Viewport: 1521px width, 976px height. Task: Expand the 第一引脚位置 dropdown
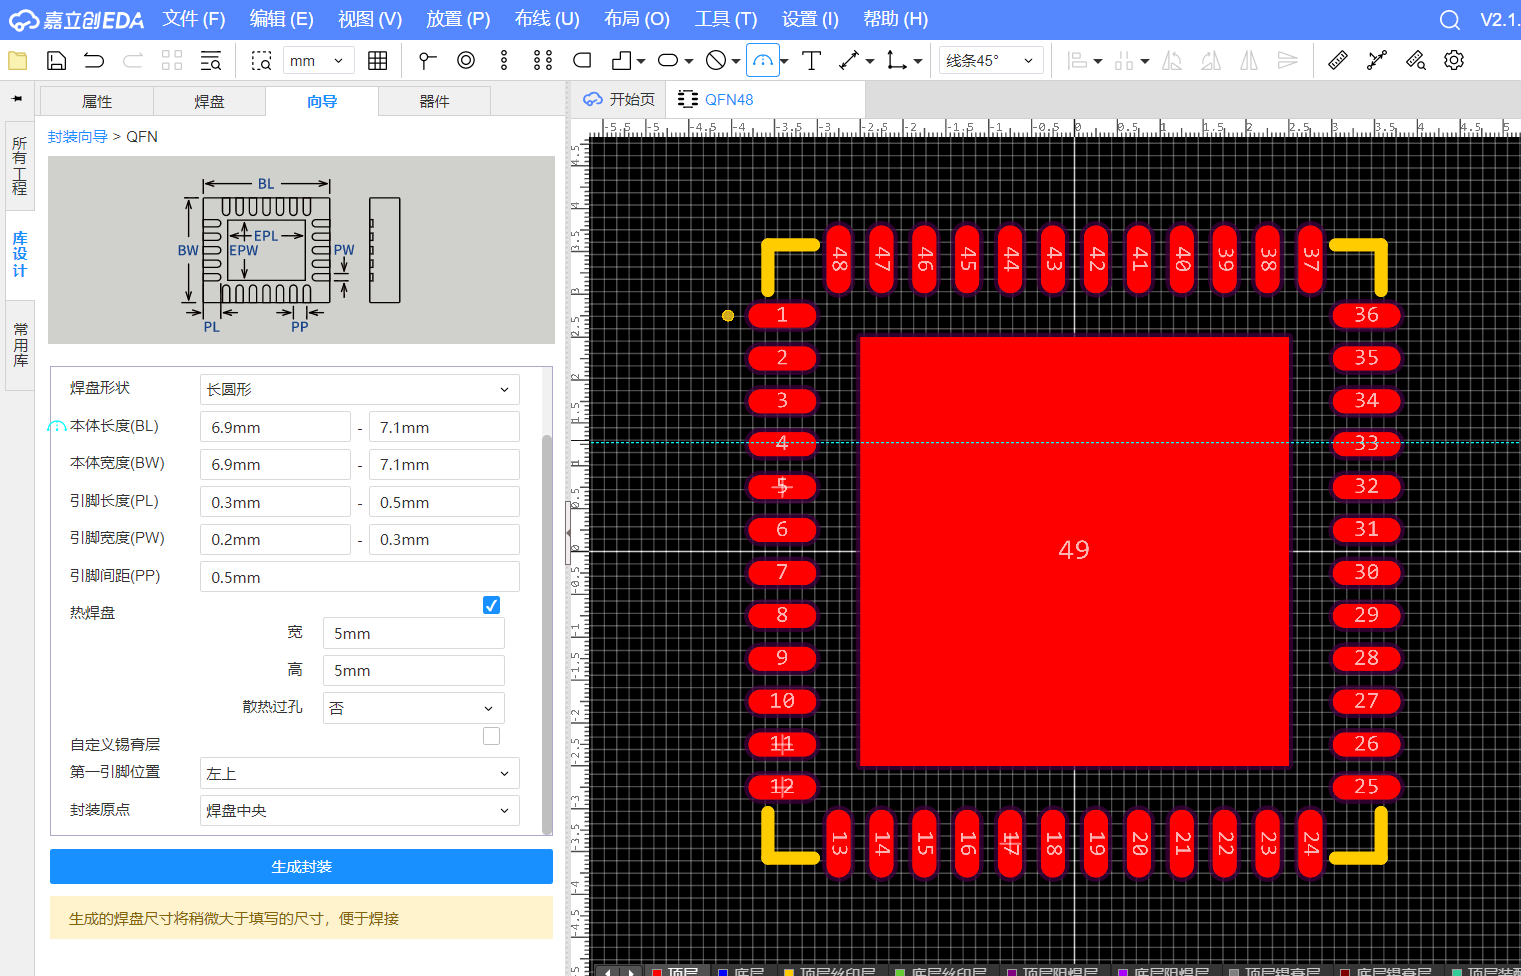[x=359, y=773]
